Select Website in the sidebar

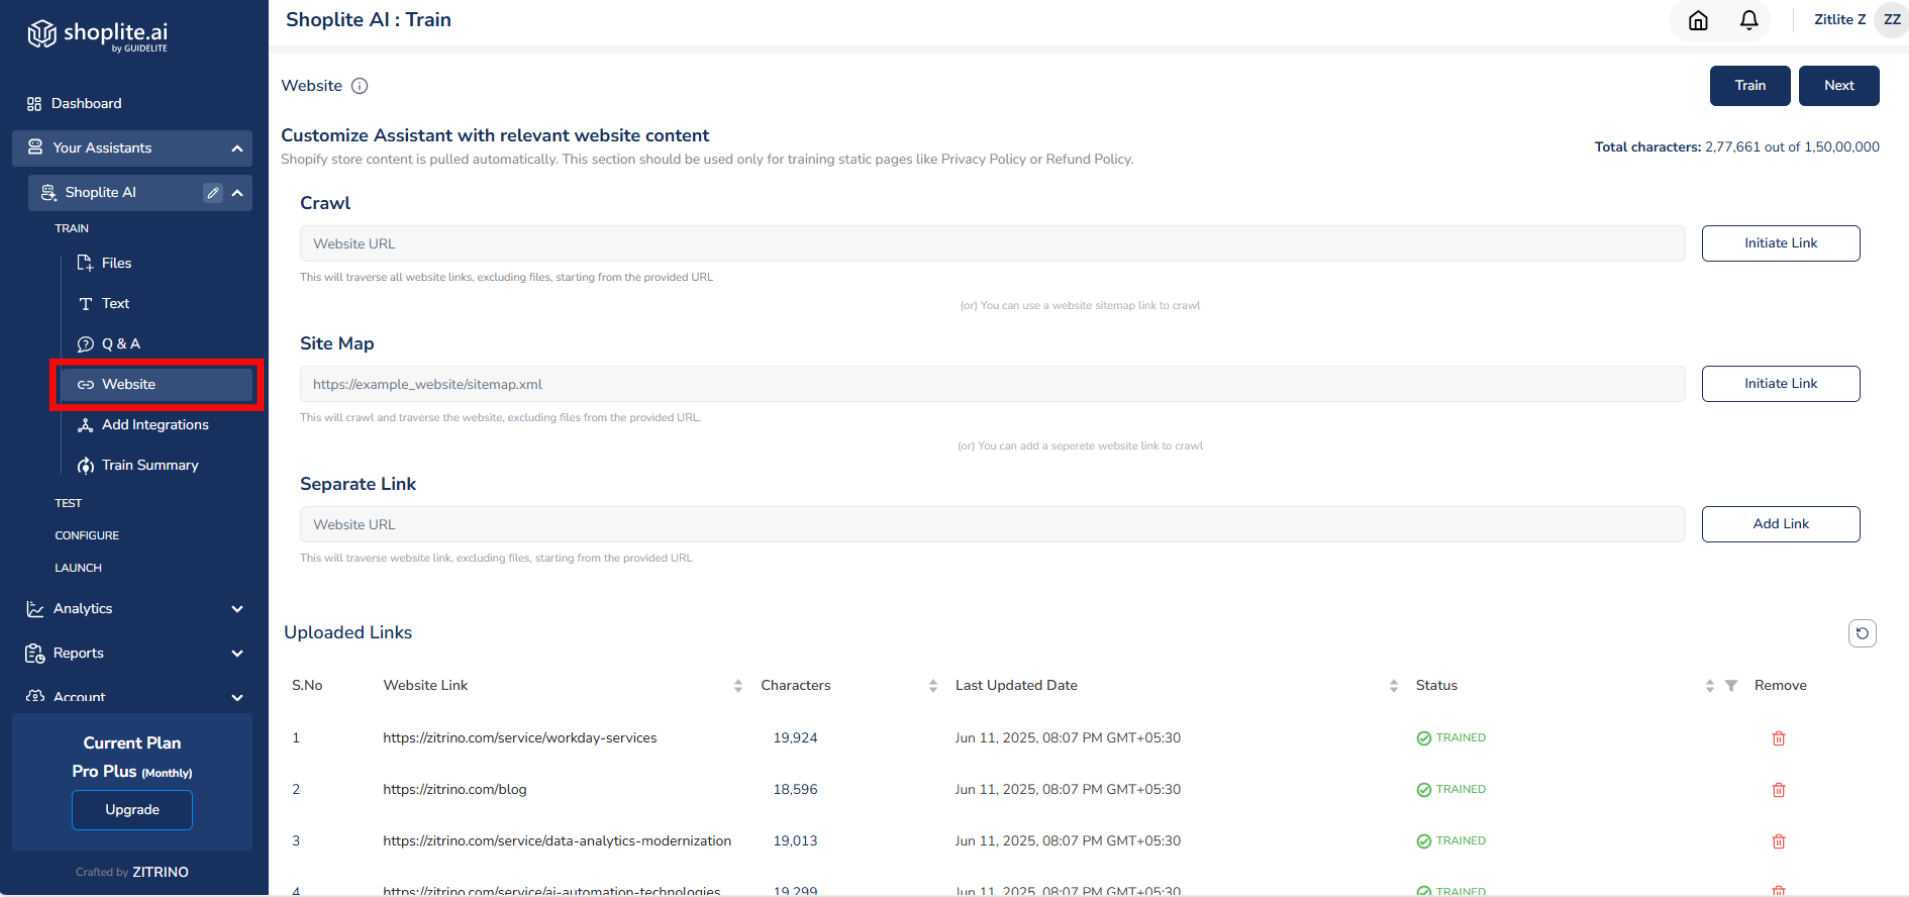click(156, 385)
